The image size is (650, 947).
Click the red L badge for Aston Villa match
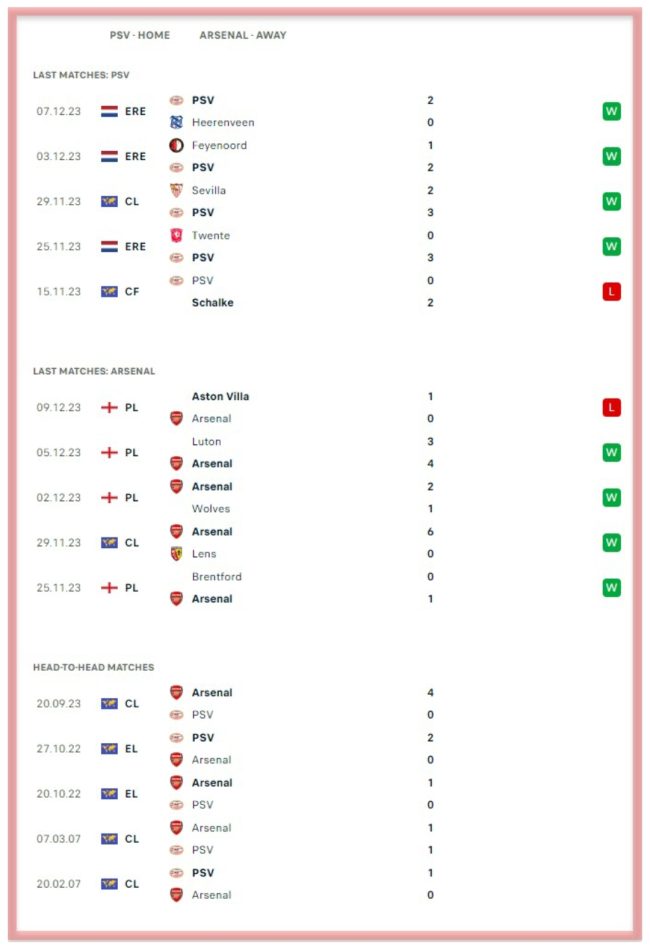pos(611,408)
